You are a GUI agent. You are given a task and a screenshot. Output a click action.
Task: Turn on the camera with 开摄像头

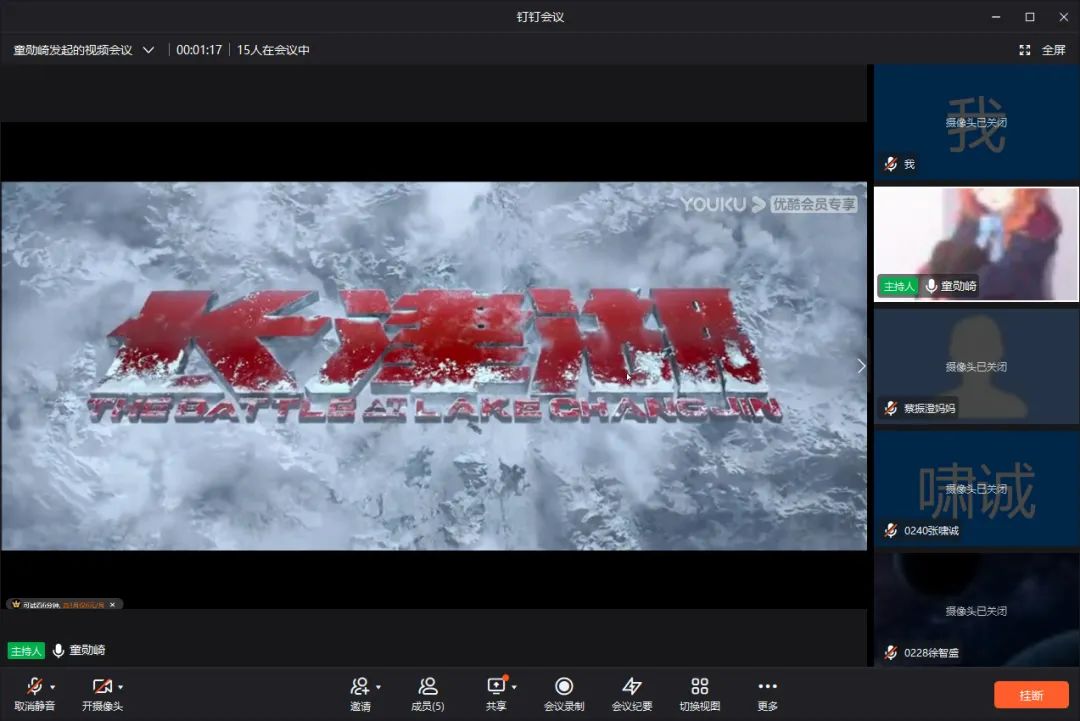tap(102, 694)
